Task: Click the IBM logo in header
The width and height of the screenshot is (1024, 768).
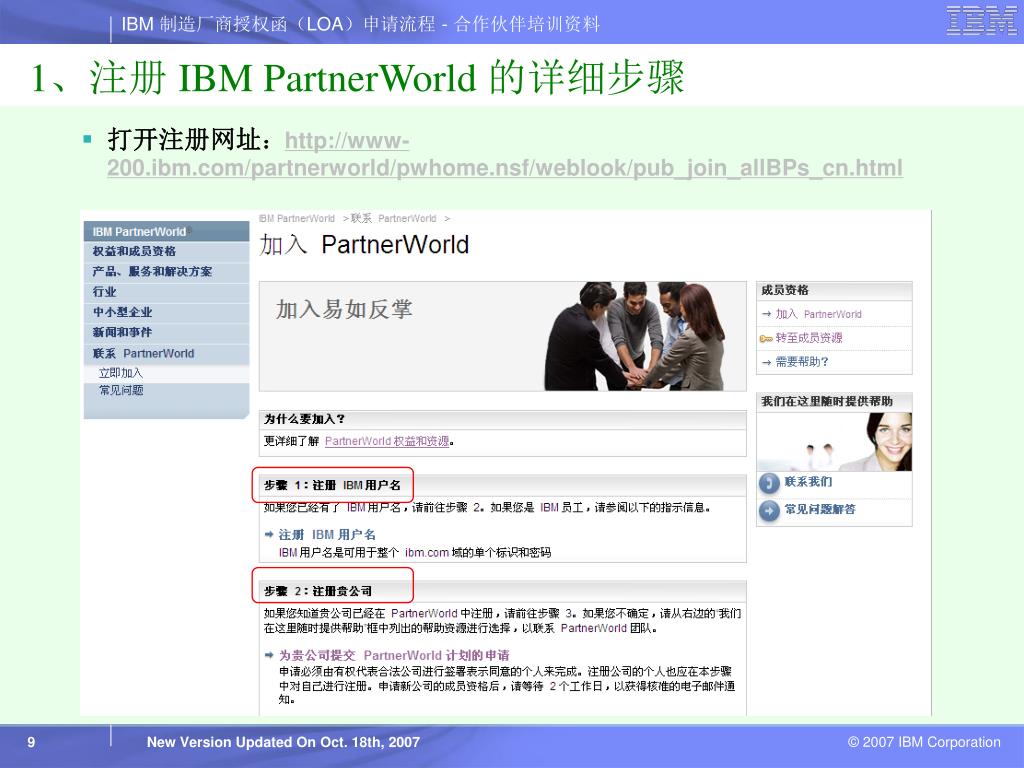Action: point(982,21)
